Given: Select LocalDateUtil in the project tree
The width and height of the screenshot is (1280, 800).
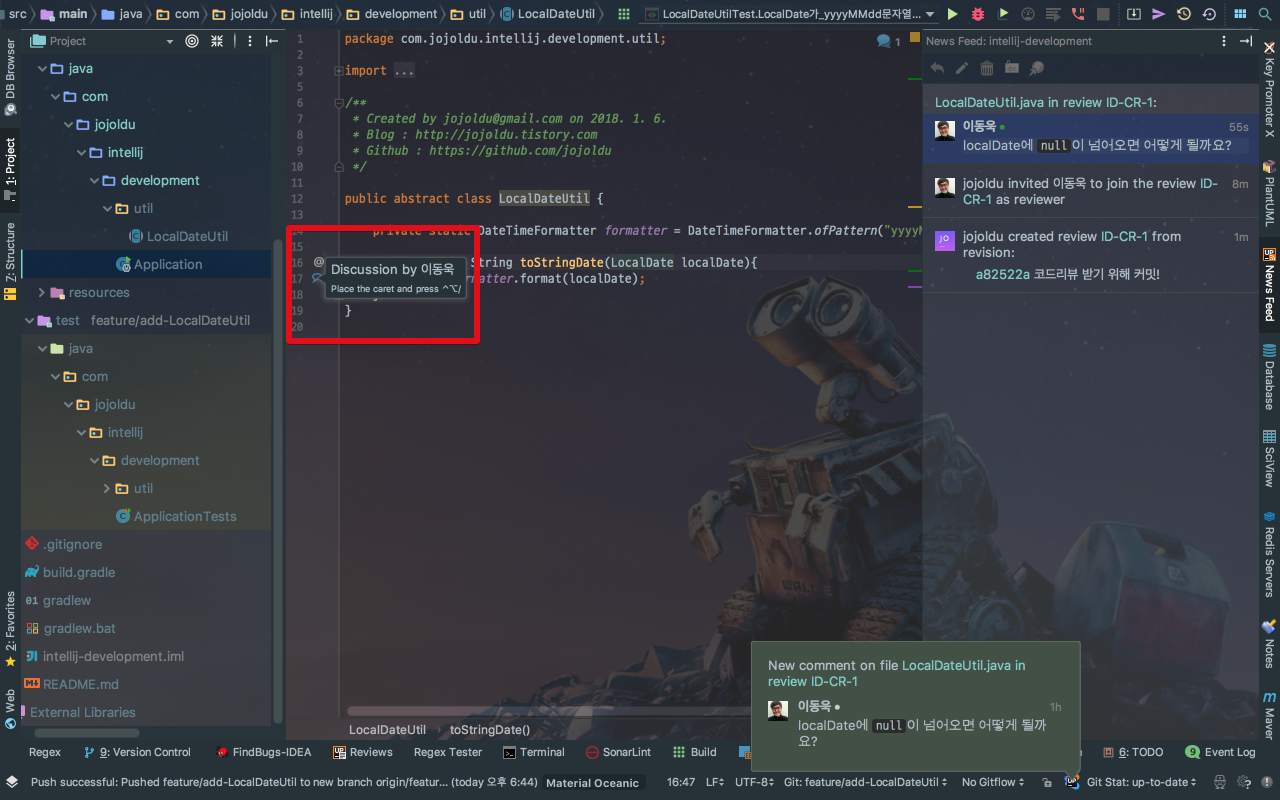Looking at the screenshot, I should click(187, 236).
